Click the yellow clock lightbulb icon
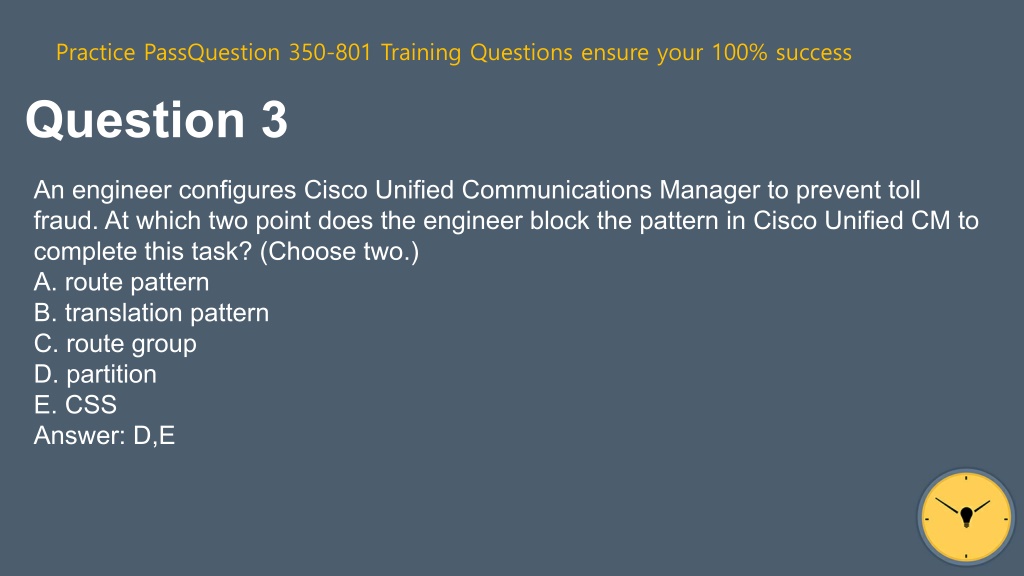Viewport: 1024px width, 576px height. point(966,517)
